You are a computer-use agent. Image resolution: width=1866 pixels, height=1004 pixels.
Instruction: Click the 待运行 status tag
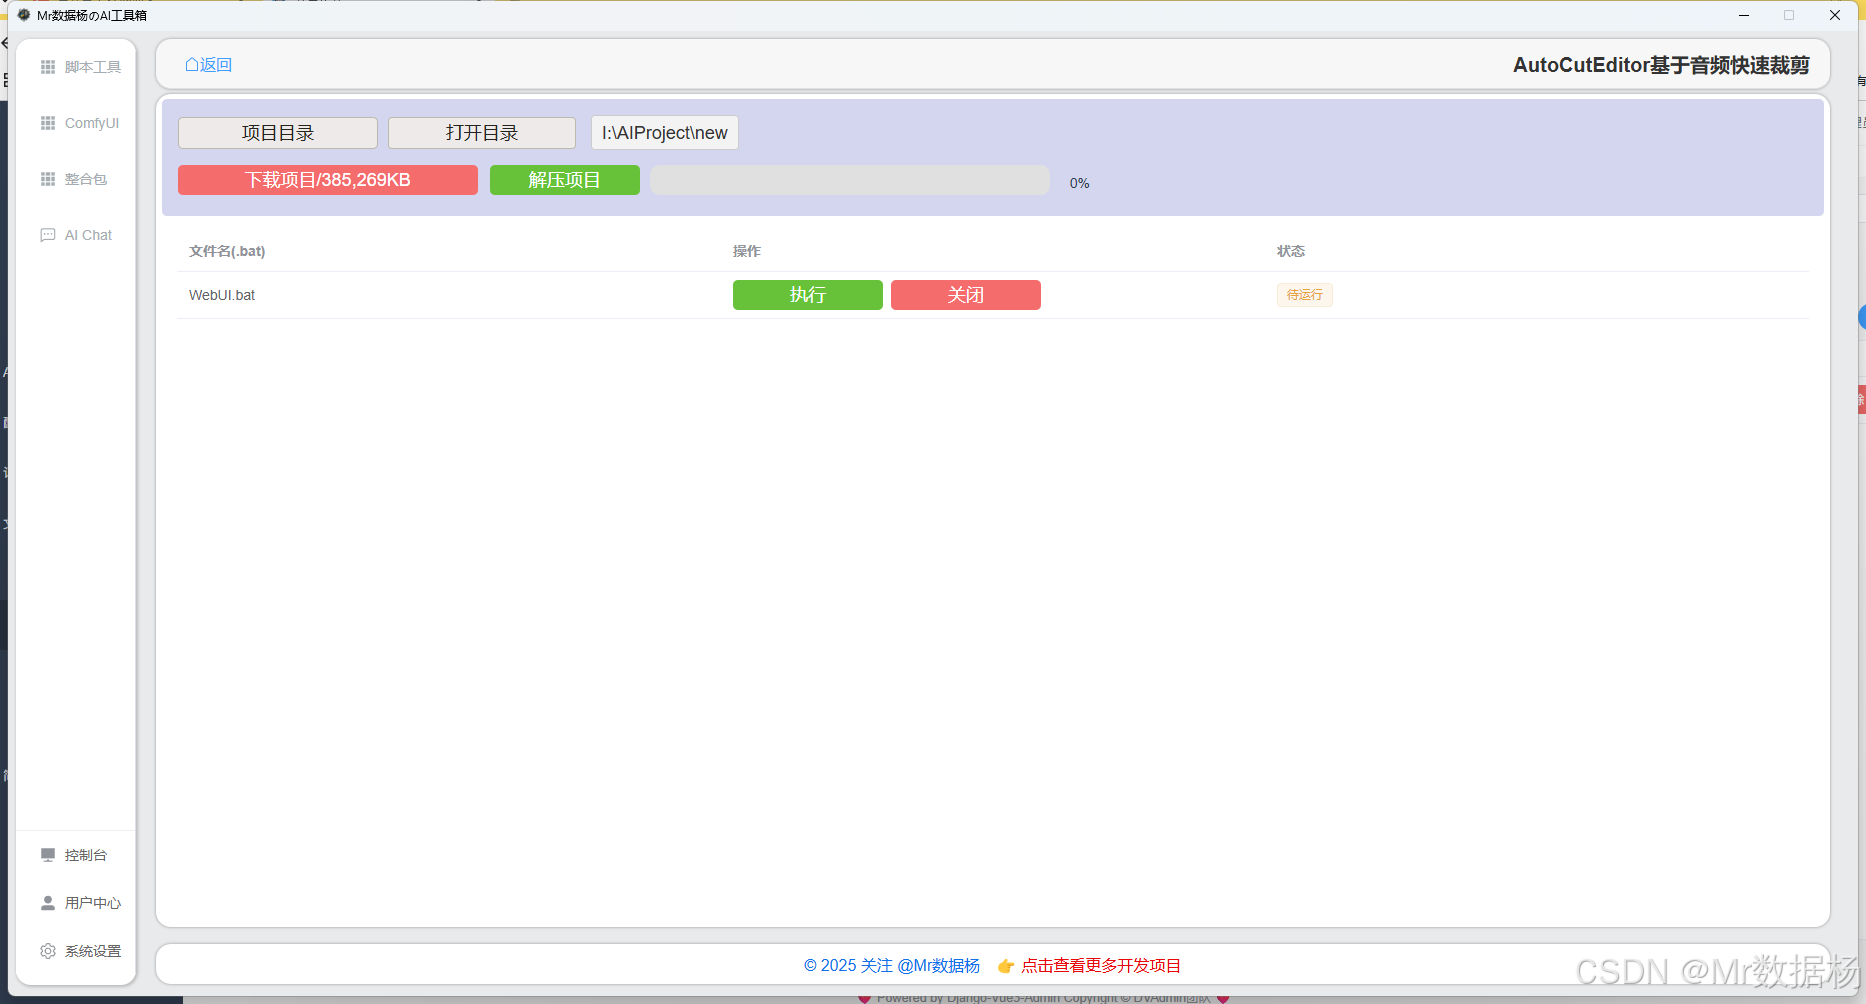[1305, 295]
